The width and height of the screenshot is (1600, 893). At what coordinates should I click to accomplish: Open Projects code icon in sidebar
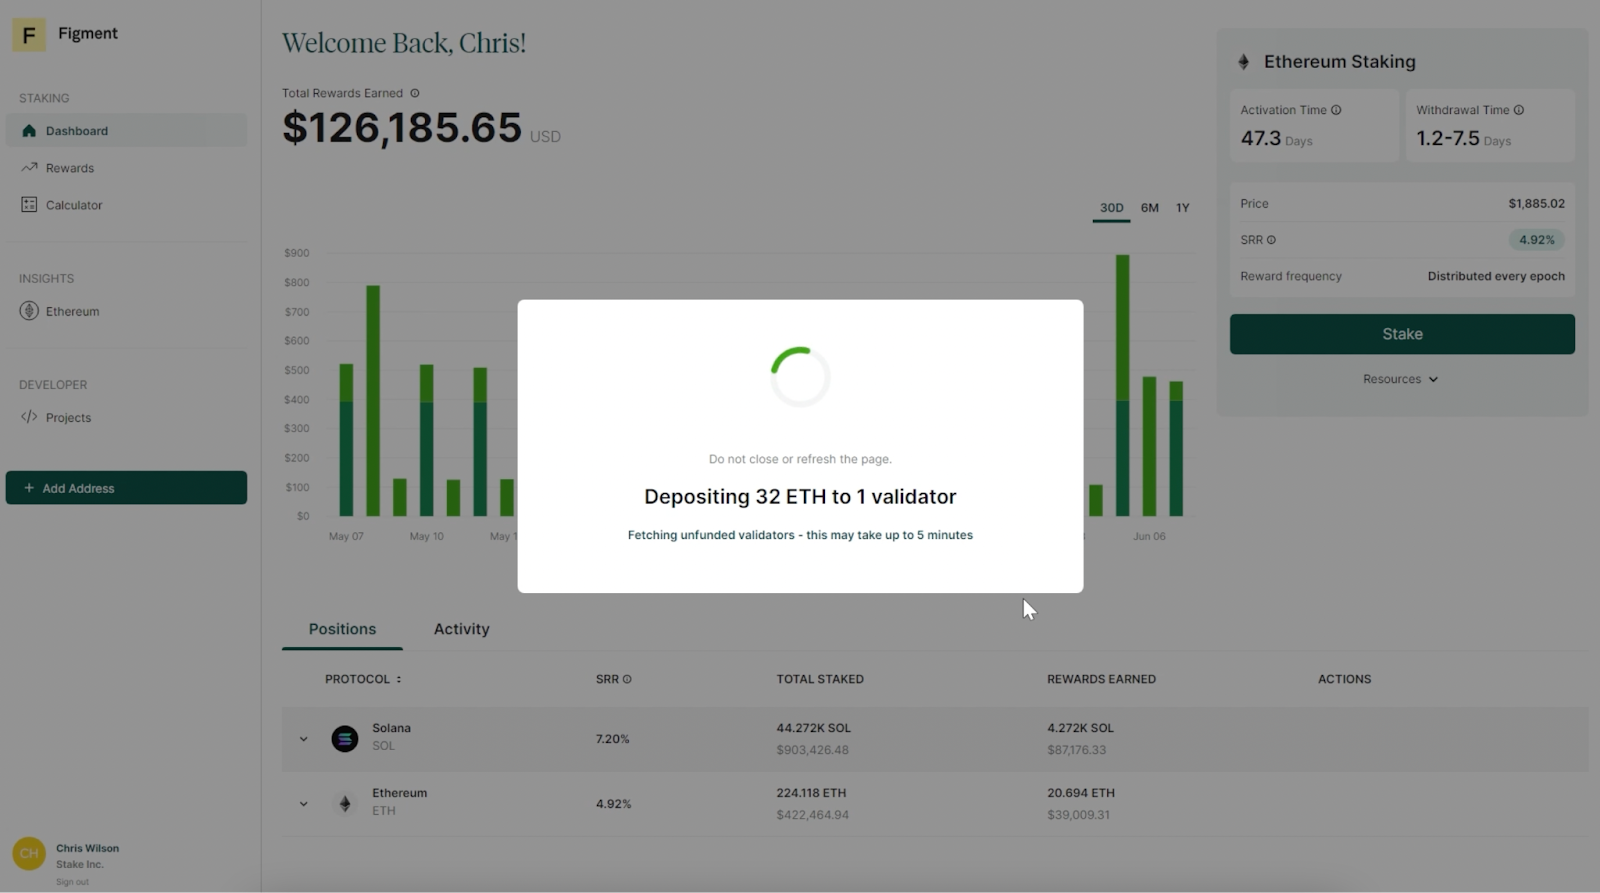(29, 417)
